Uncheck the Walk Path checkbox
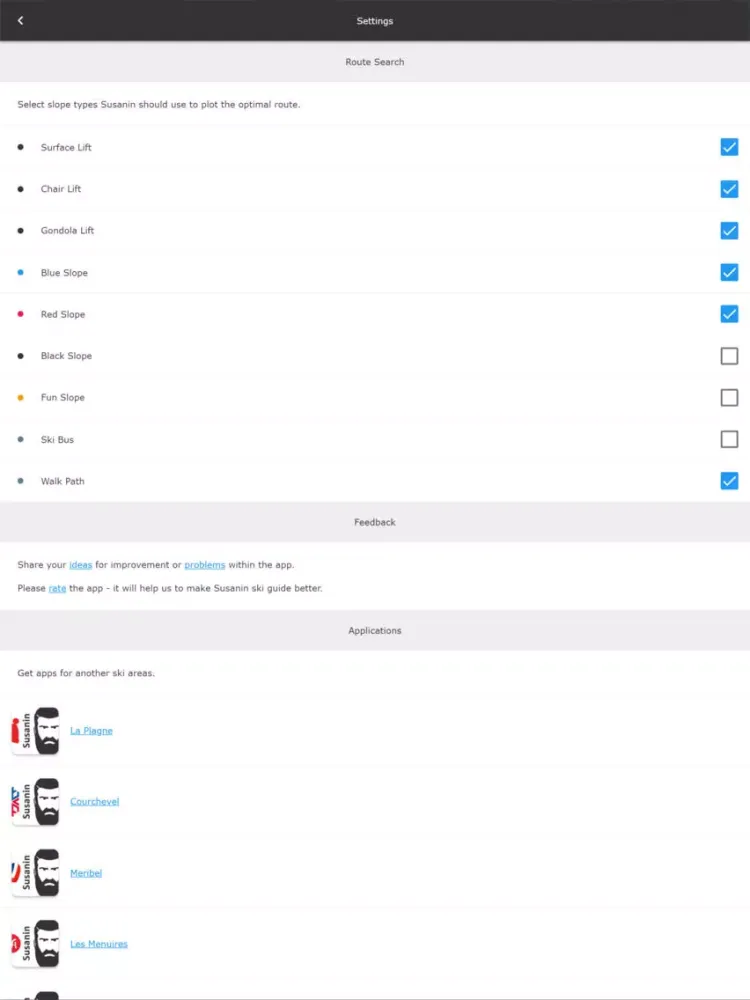Screen dimensions: 750x1000 click(x=729, y=481)
